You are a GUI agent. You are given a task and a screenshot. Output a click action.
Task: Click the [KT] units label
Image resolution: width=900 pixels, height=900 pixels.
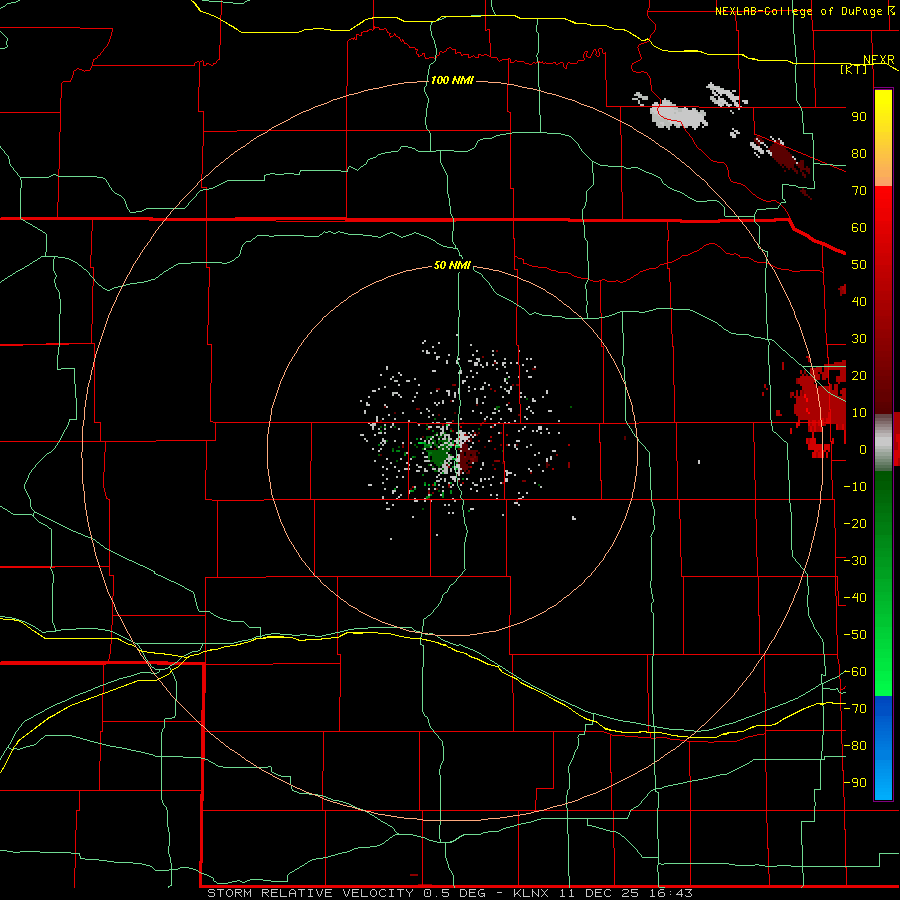854,69
